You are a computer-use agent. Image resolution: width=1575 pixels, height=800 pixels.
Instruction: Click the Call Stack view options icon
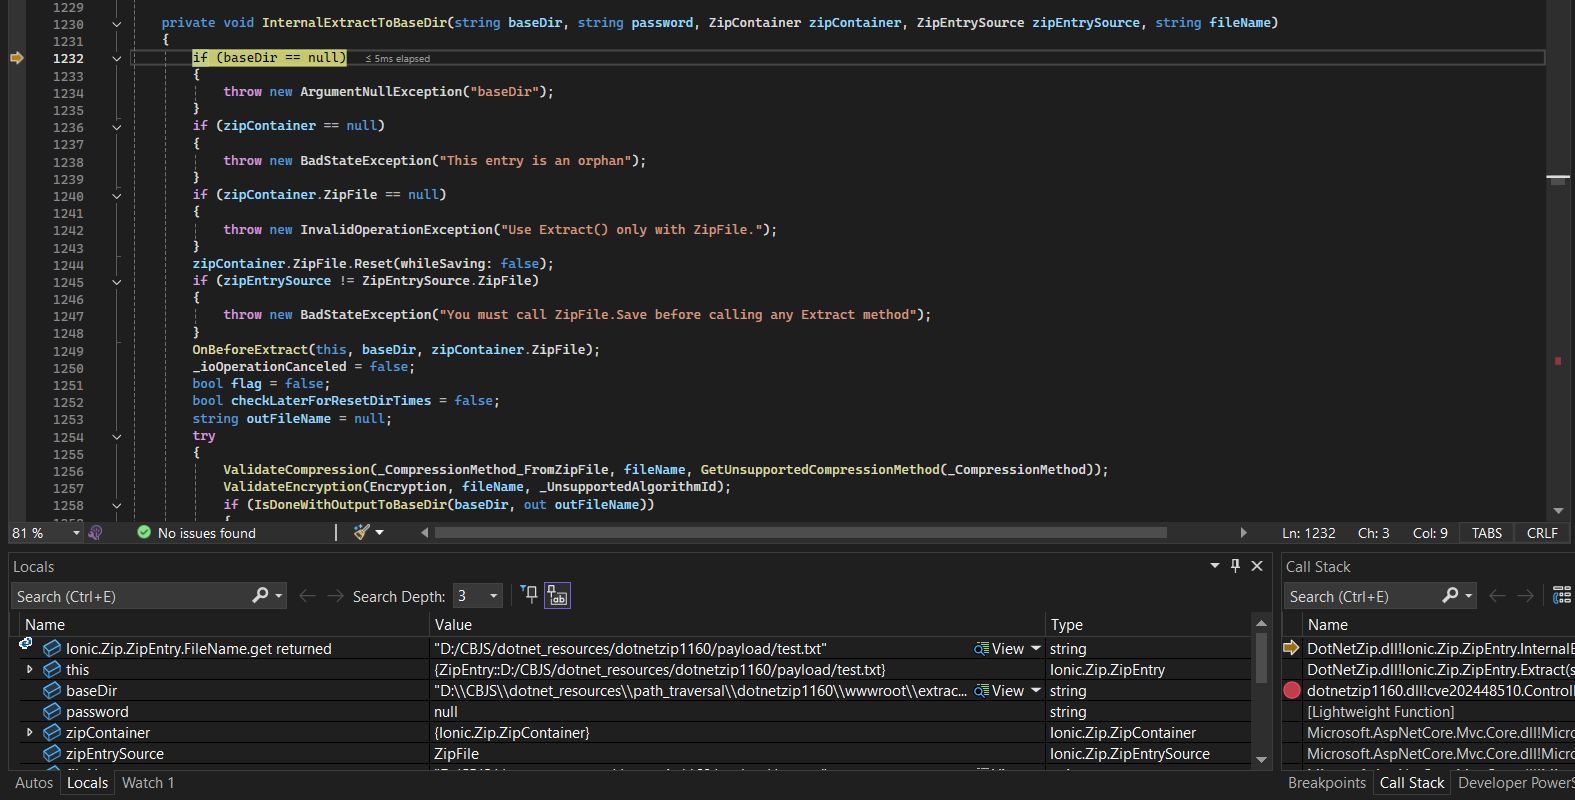[x=1561, y=596]
